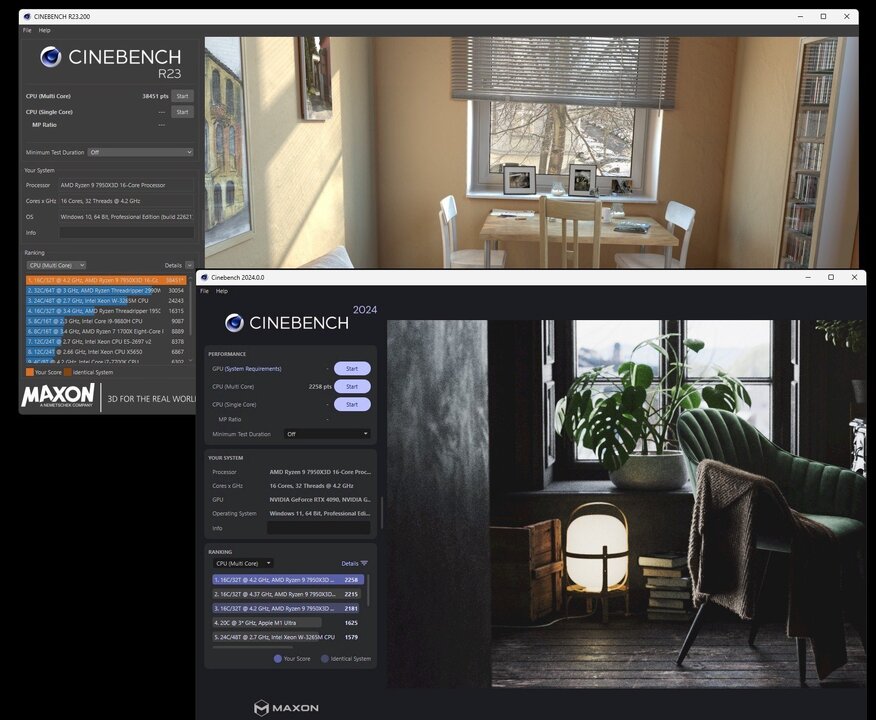Click the orange Your Score swatch in R23
This screenshot has width=876, height=720.
click(29, 372)
